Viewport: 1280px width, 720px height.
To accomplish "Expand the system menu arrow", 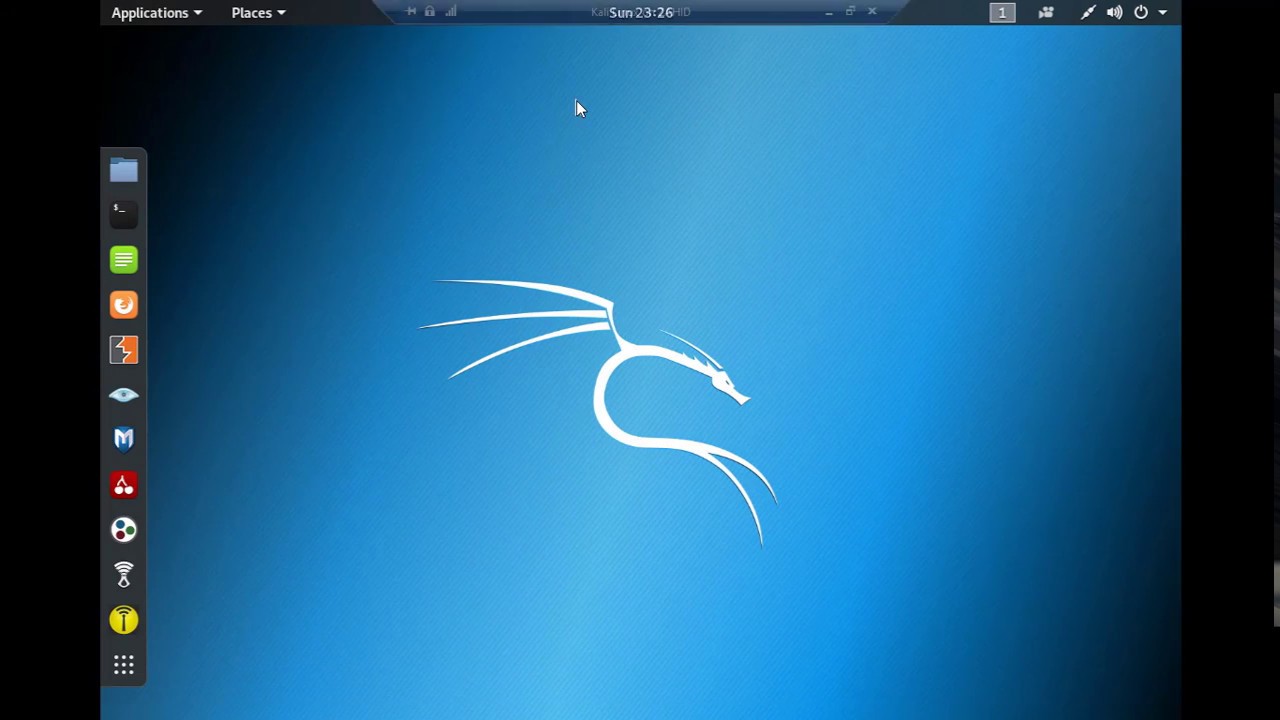I will click(1163, 12).
